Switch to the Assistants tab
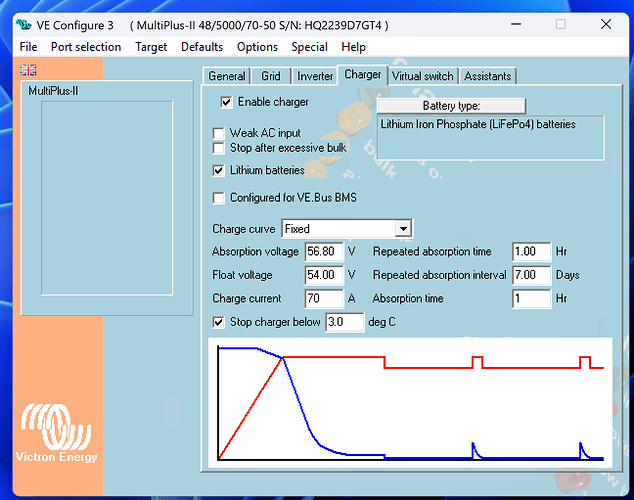Viewport: 634px width, 500px height. tap(488, 76)
